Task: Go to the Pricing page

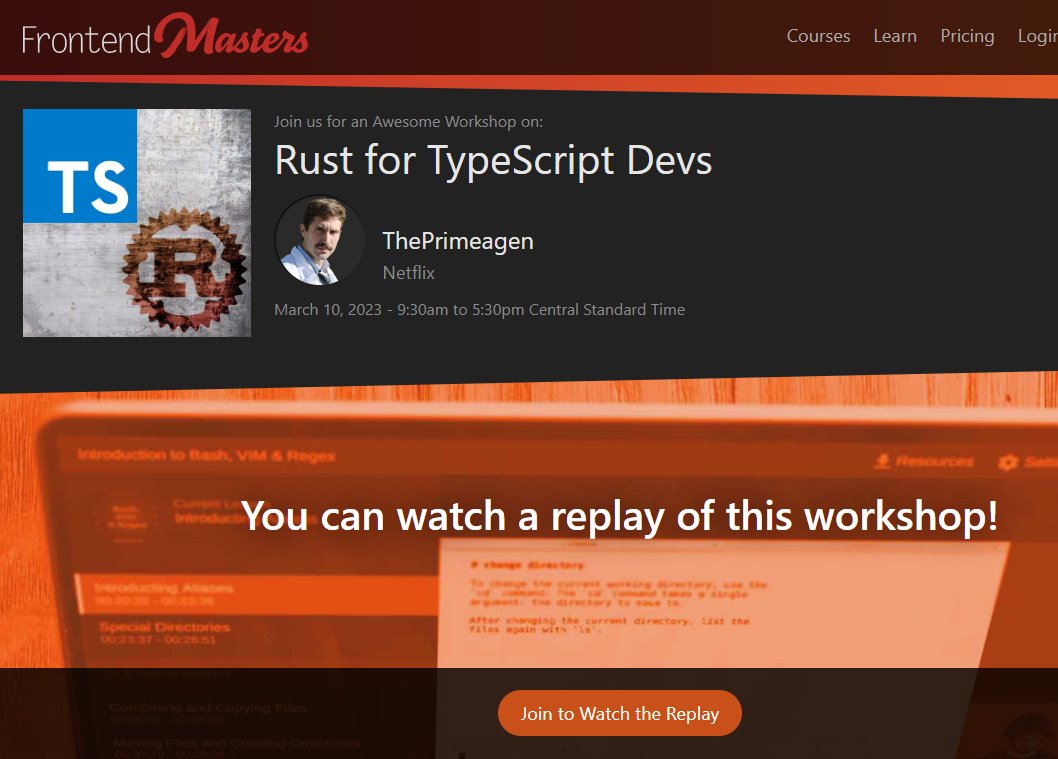Action: click(x=967, y=36)
